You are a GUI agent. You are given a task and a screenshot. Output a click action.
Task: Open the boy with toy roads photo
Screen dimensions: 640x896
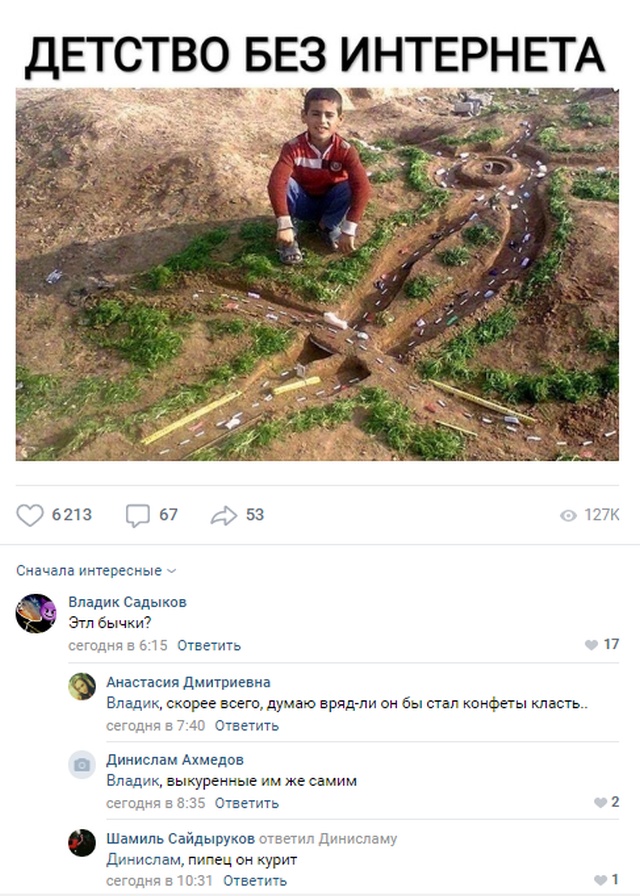[x=317, y=274]
